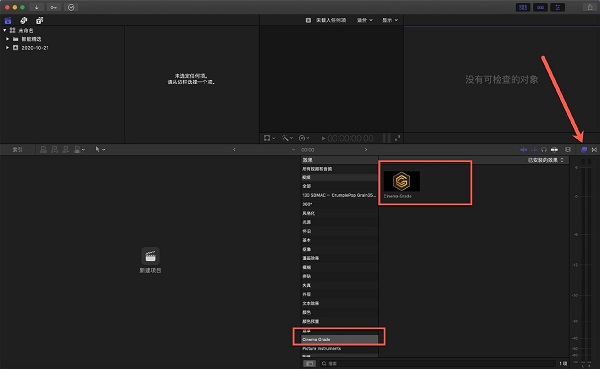The height and width of the screenshot is (369, 600).
Task: Click the 2020-10-21 event star icon
Action: 16,48
